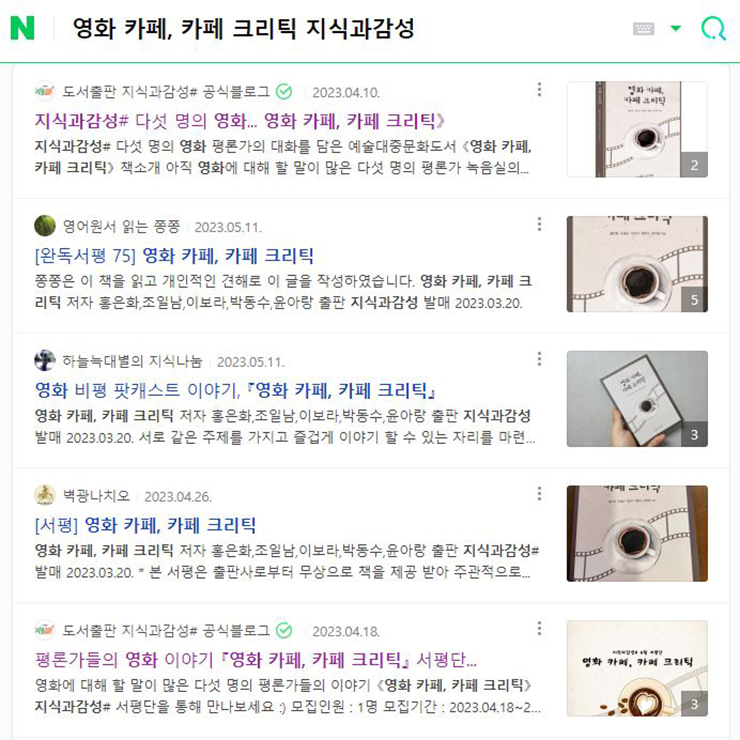Viewport: 740px width, 740px height.
Task: Expand the search history dropdown arrow
Action: click(676, 28)
